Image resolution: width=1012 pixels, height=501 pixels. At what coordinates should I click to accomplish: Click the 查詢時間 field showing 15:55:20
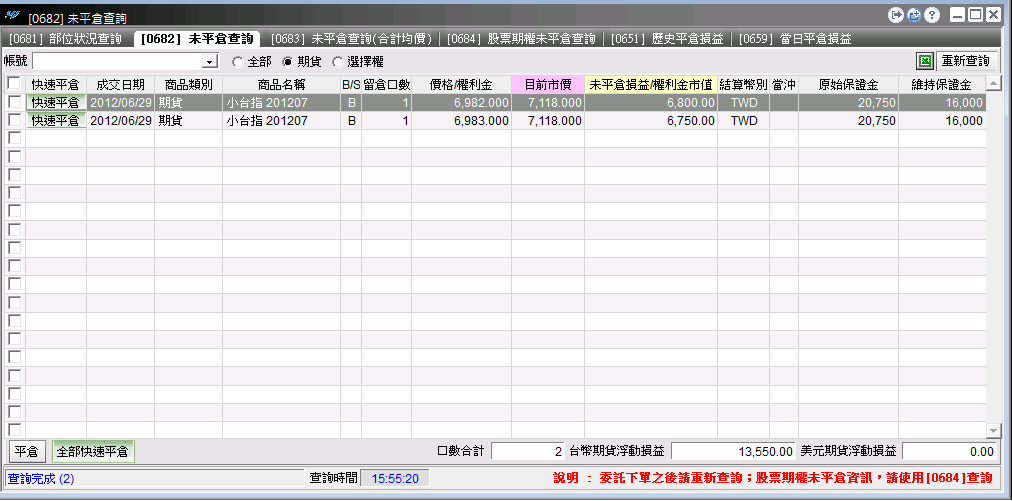click(395, 478)
